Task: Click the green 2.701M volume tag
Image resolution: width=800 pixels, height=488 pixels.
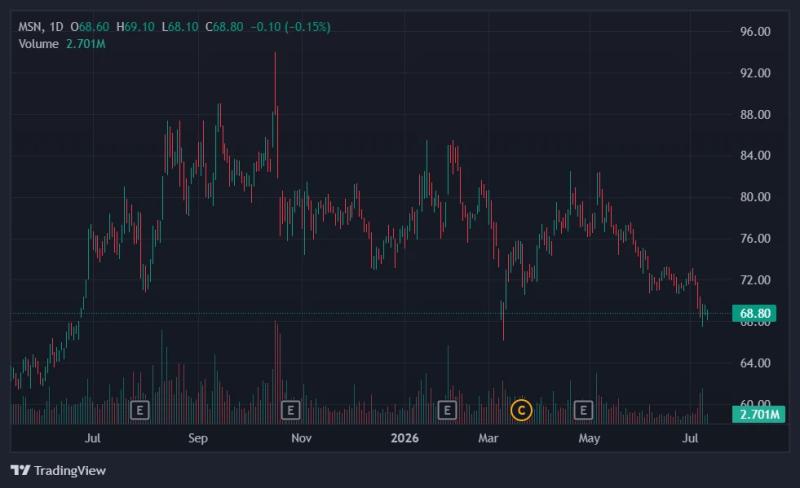Action: pos(758,414)
